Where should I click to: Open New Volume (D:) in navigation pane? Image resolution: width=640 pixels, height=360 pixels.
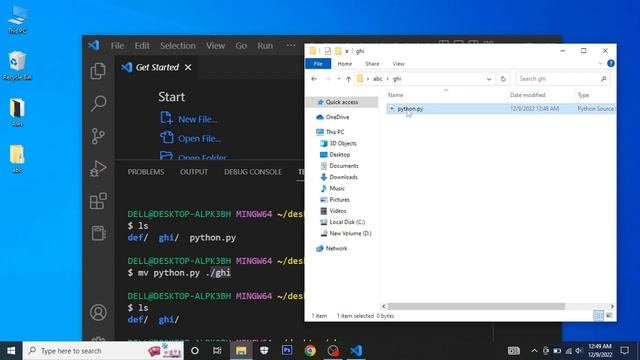tap(350, 233)
